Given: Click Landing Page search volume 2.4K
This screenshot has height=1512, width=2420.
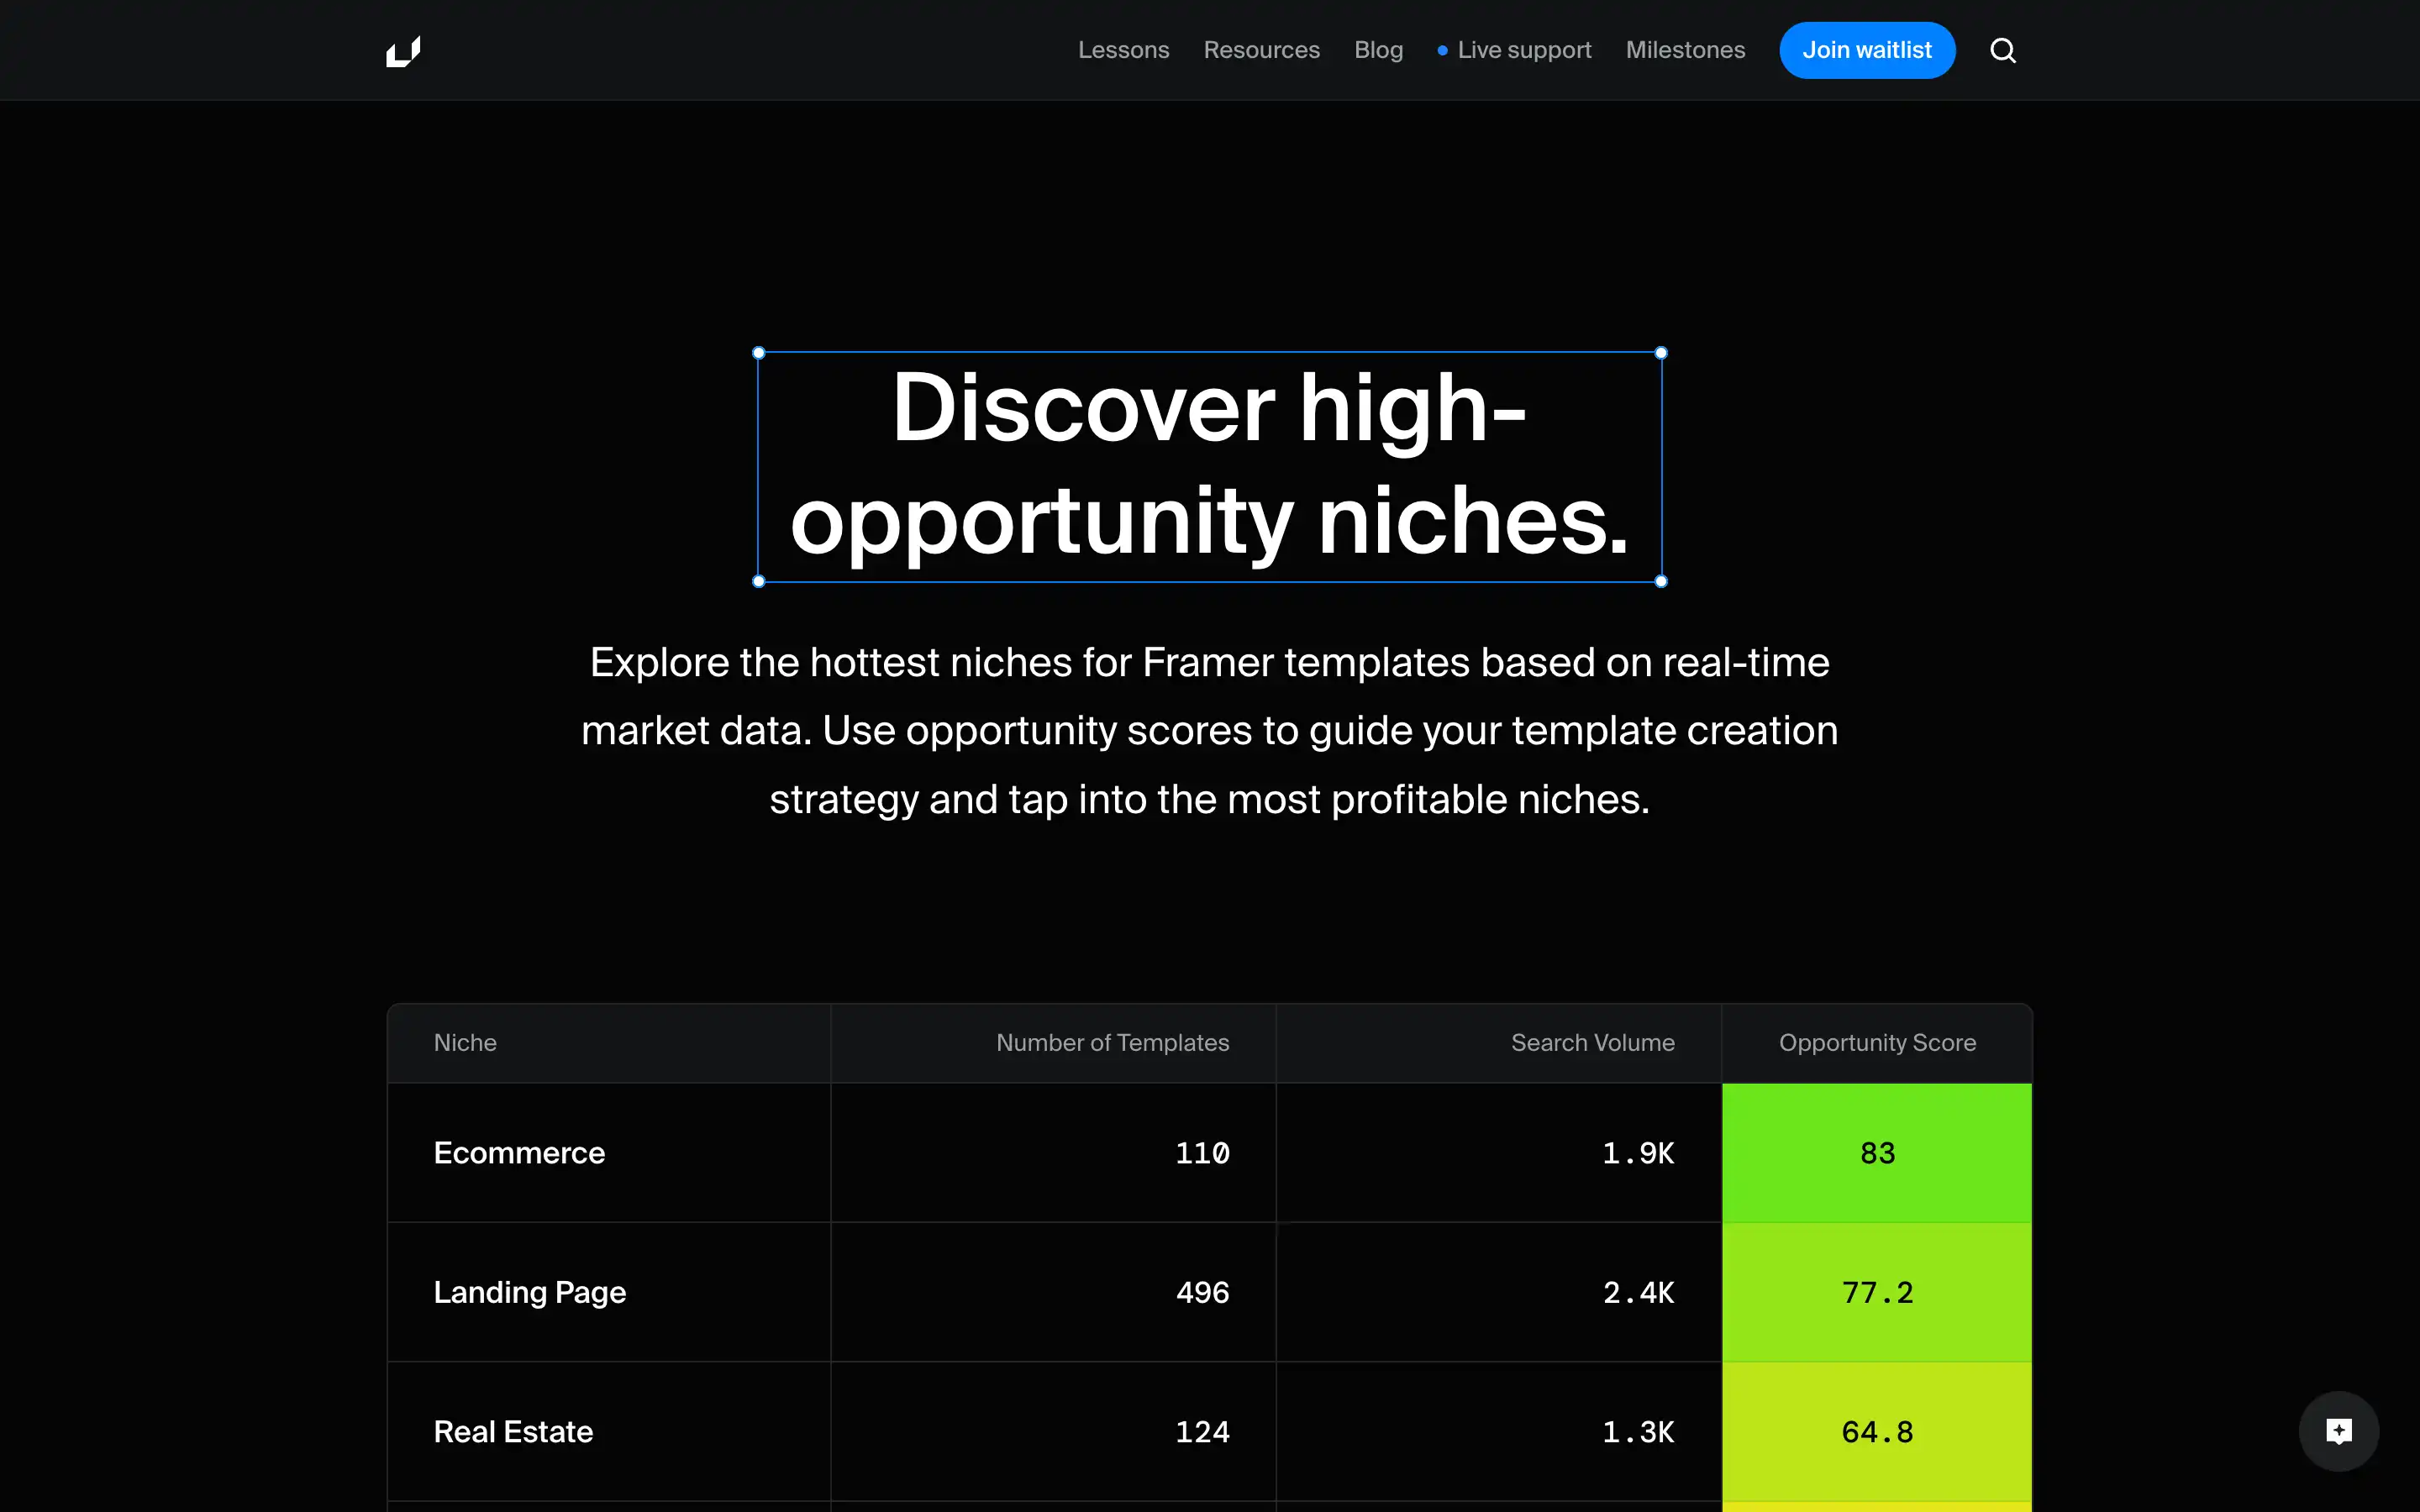Looking at the screenshot, I should pyautogui.click(x=1638, y=1292).
